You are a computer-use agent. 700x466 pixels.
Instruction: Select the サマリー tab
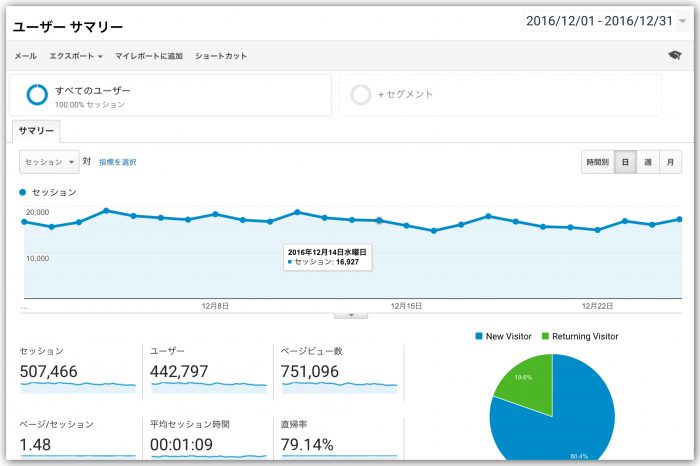coord(37,131)
